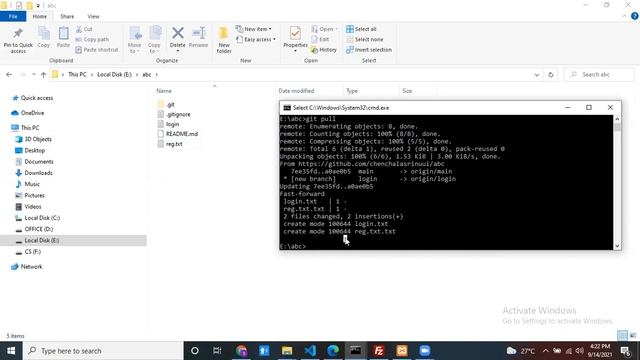640x360 pixels.
Task: Click the cmd window scrollbar up arrow
Action: [x=617, y=119]
